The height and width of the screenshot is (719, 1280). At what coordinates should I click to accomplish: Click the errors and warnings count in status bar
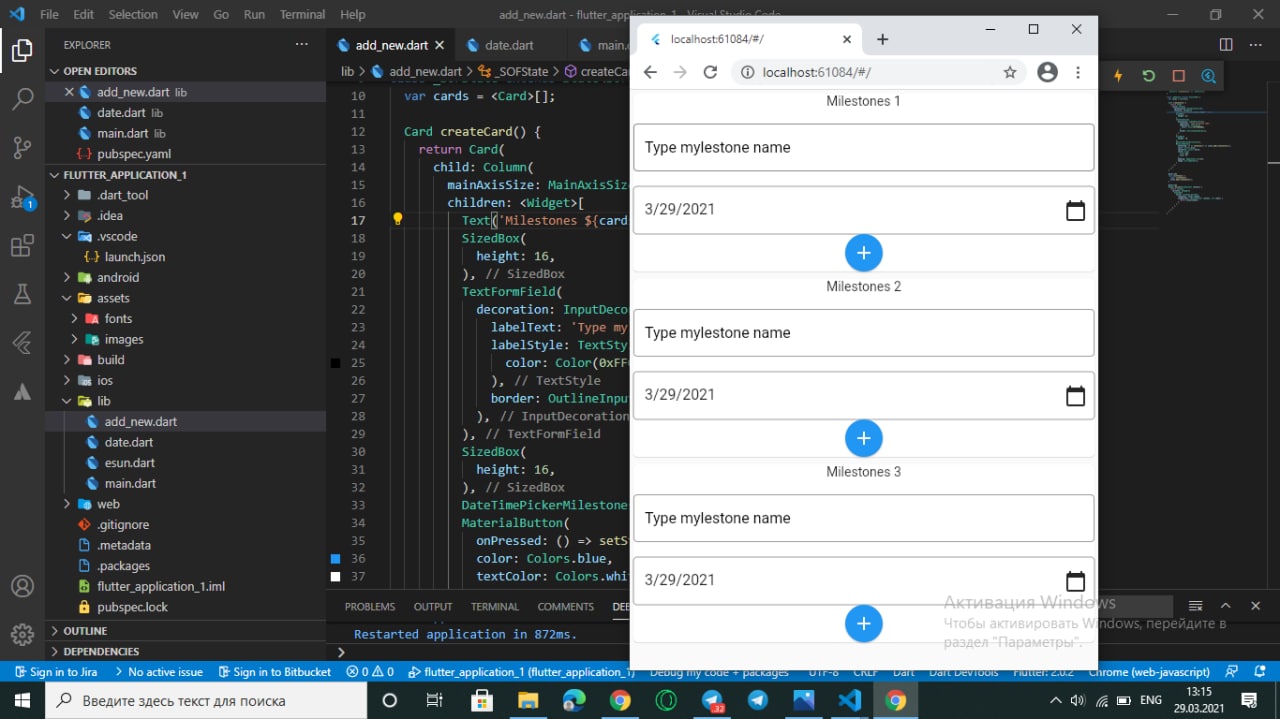[370, 672]
